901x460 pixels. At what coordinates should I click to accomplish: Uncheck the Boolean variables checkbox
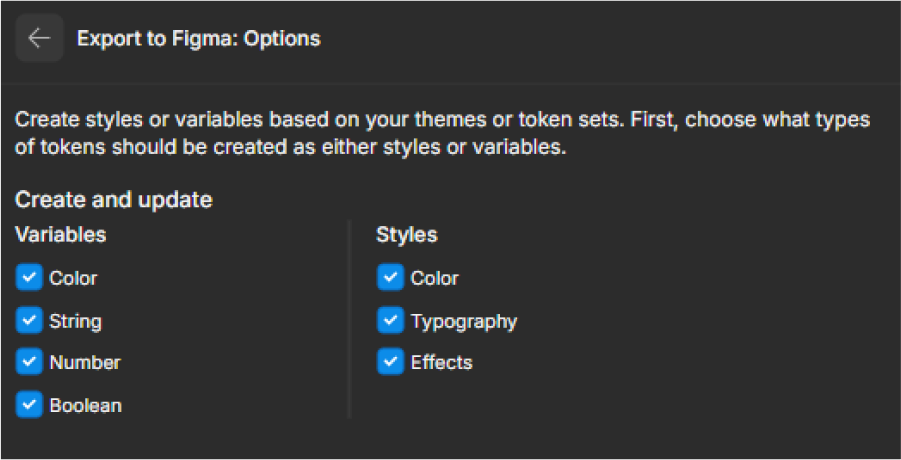(x=29, y=405)
